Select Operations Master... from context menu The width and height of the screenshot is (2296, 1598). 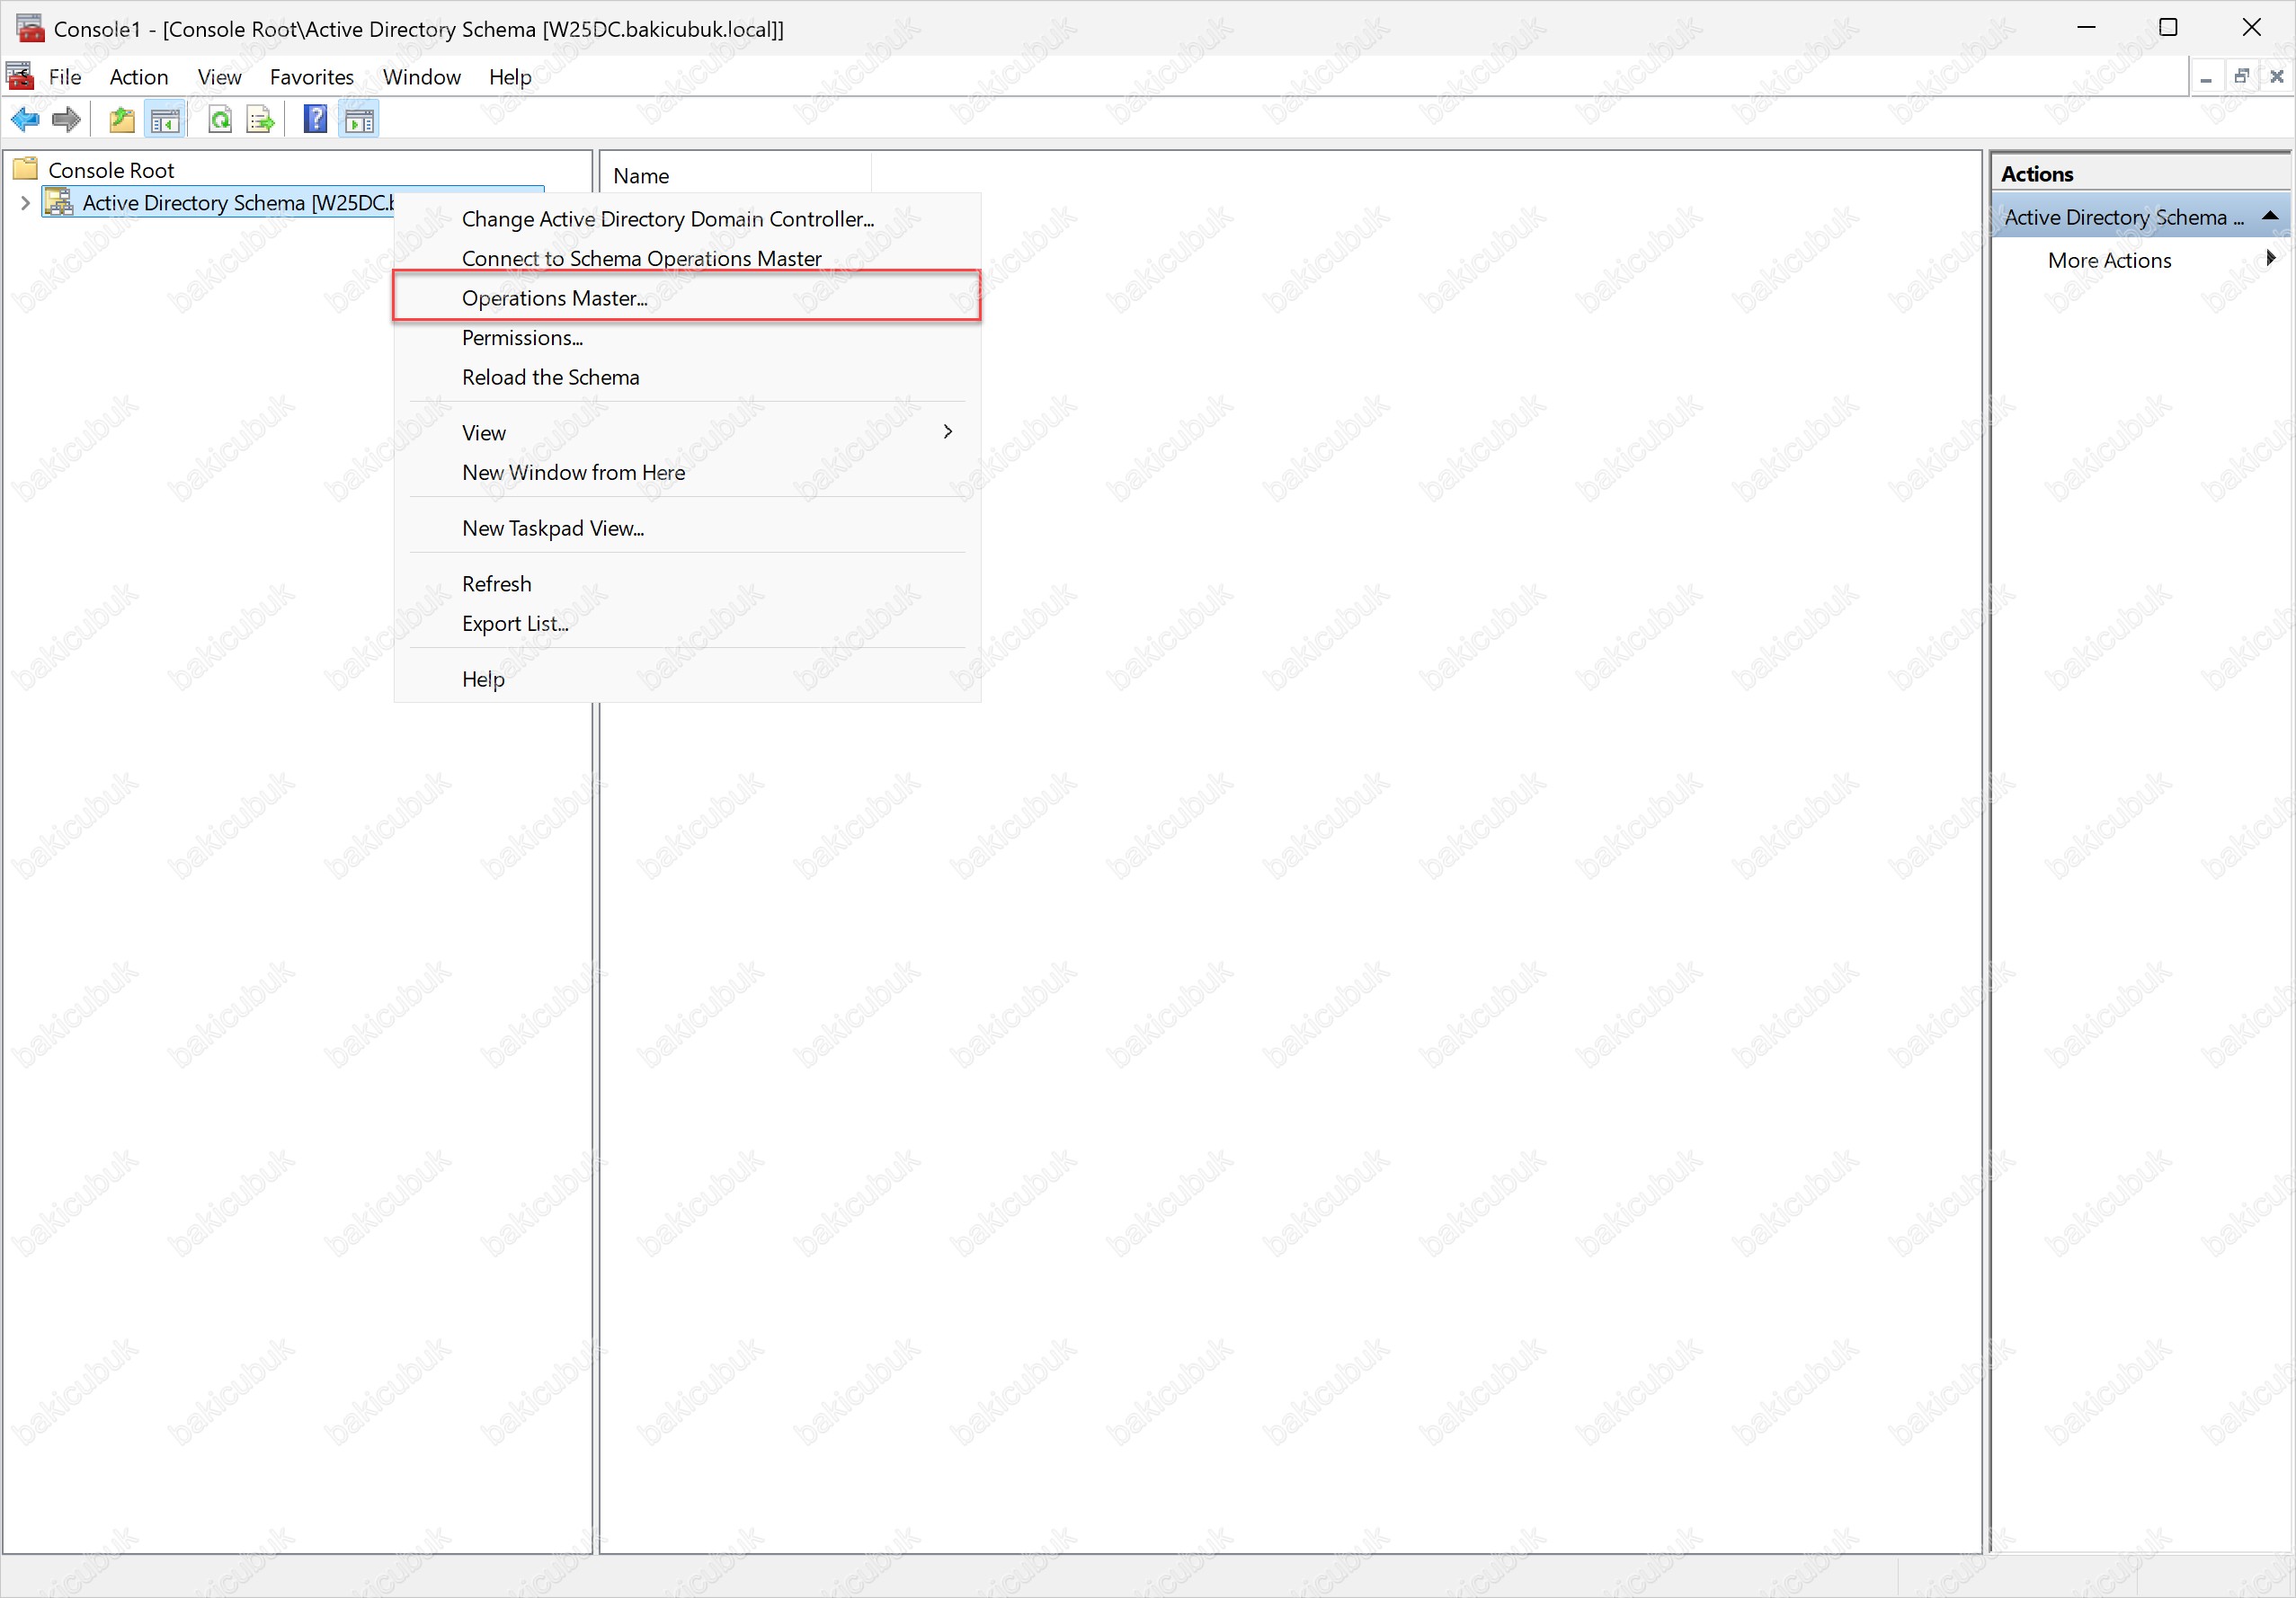pyautogui.click(x=687, y=298)
